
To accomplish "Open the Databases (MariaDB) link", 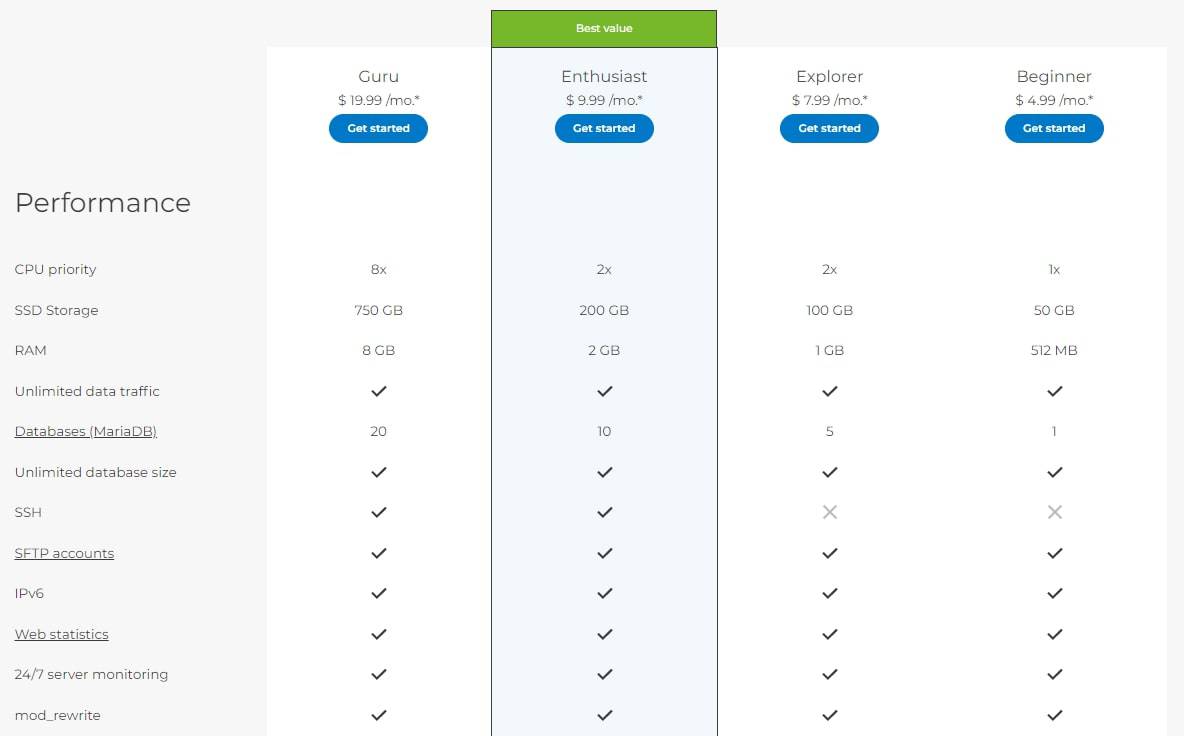I will (85, 432).
